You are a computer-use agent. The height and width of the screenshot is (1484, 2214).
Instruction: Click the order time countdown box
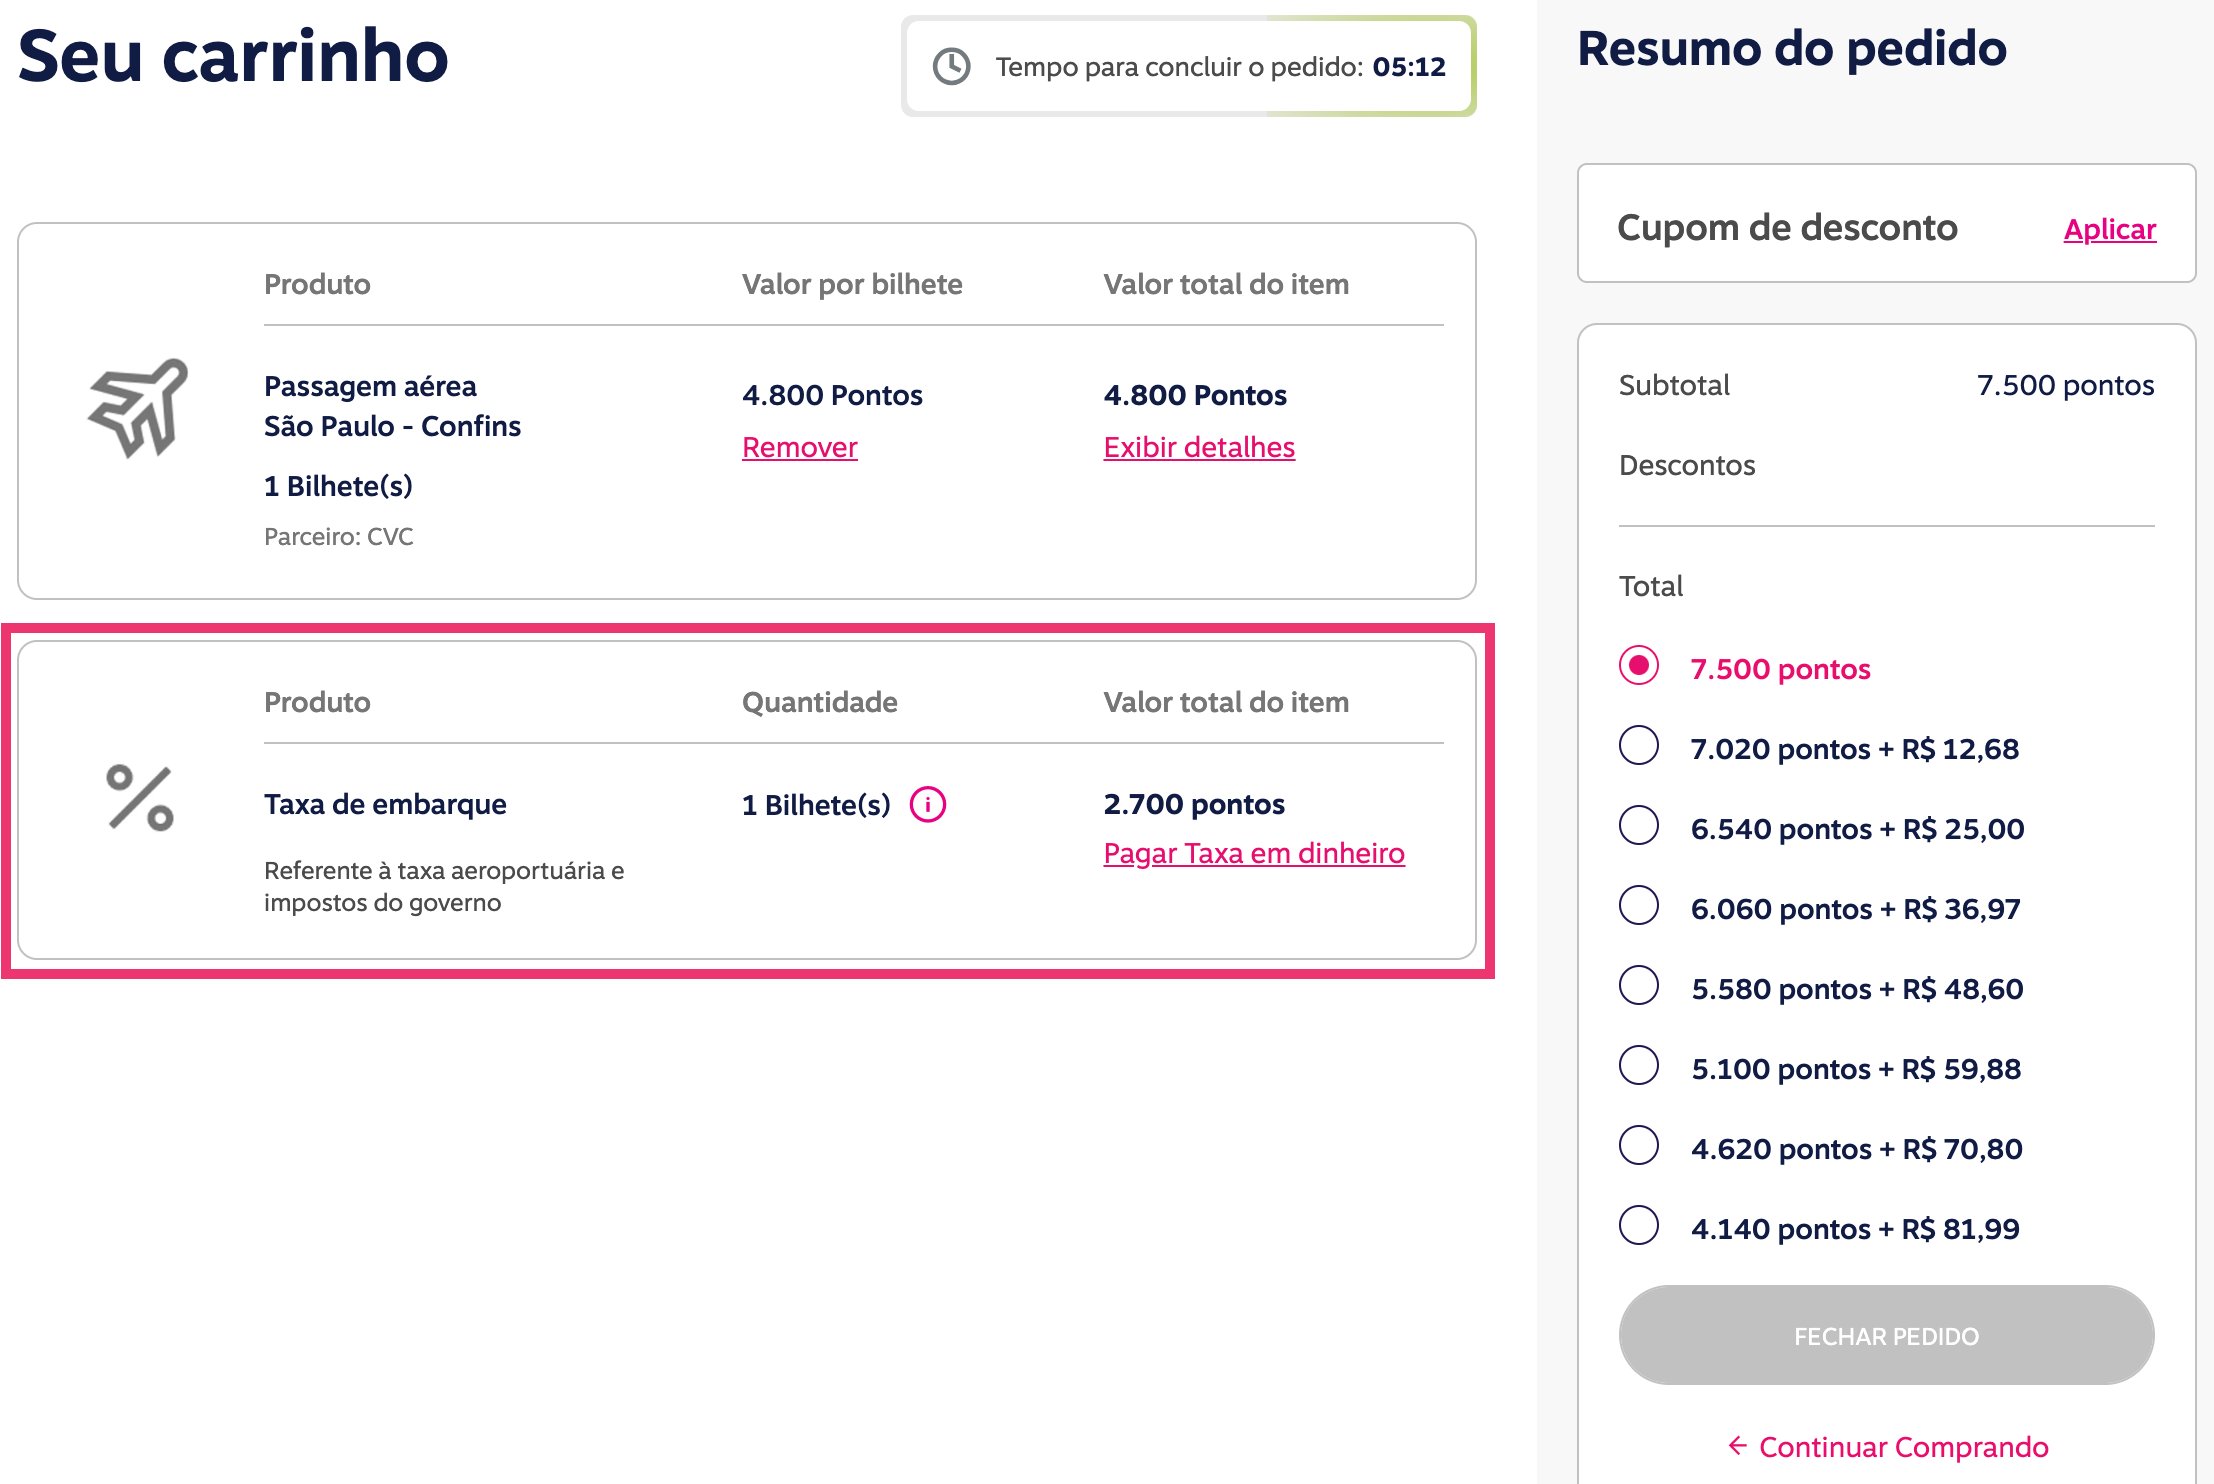click(x=1188, y=66)
